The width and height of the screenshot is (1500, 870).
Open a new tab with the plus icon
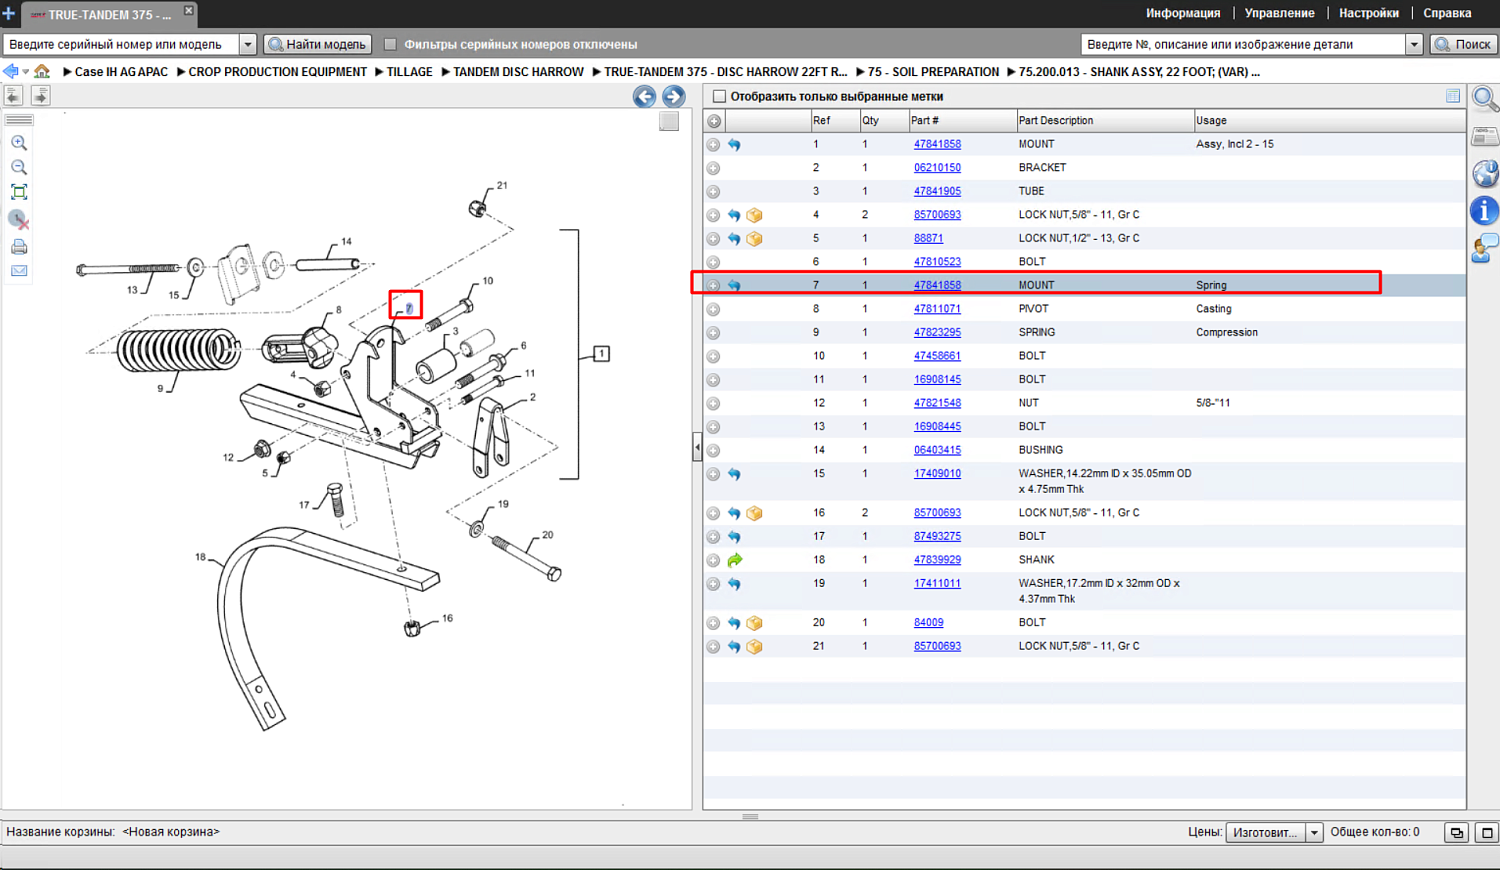9,14
